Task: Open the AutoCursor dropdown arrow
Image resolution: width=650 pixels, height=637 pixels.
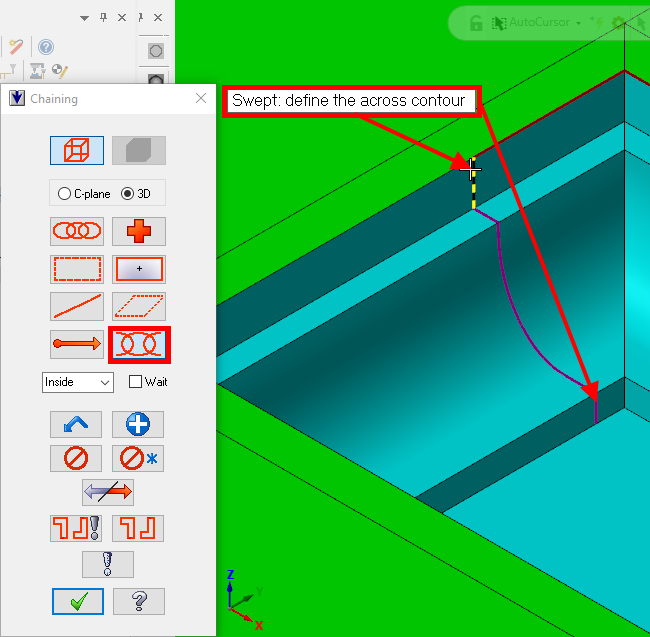Action: pos(579,23)
